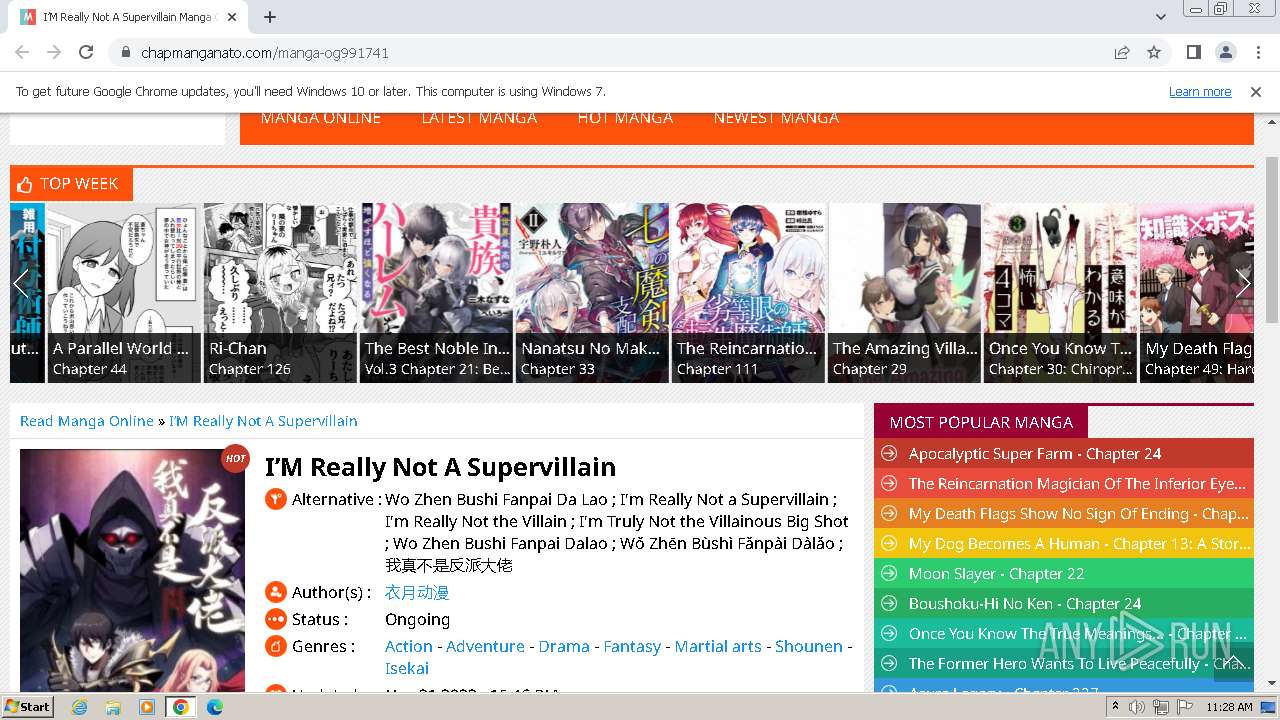The image size is (1280, 720).
Task: Open The Former Hero Wants To Live Peacefully
Action: point(1078,663)
